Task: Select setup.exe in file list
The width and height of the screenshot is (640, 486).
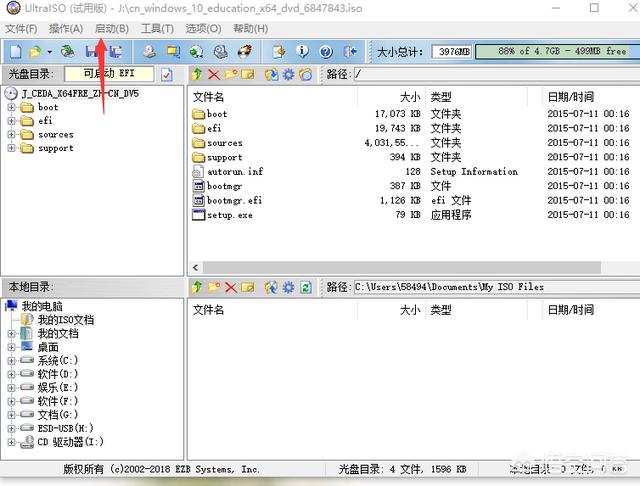Action: 229,215
